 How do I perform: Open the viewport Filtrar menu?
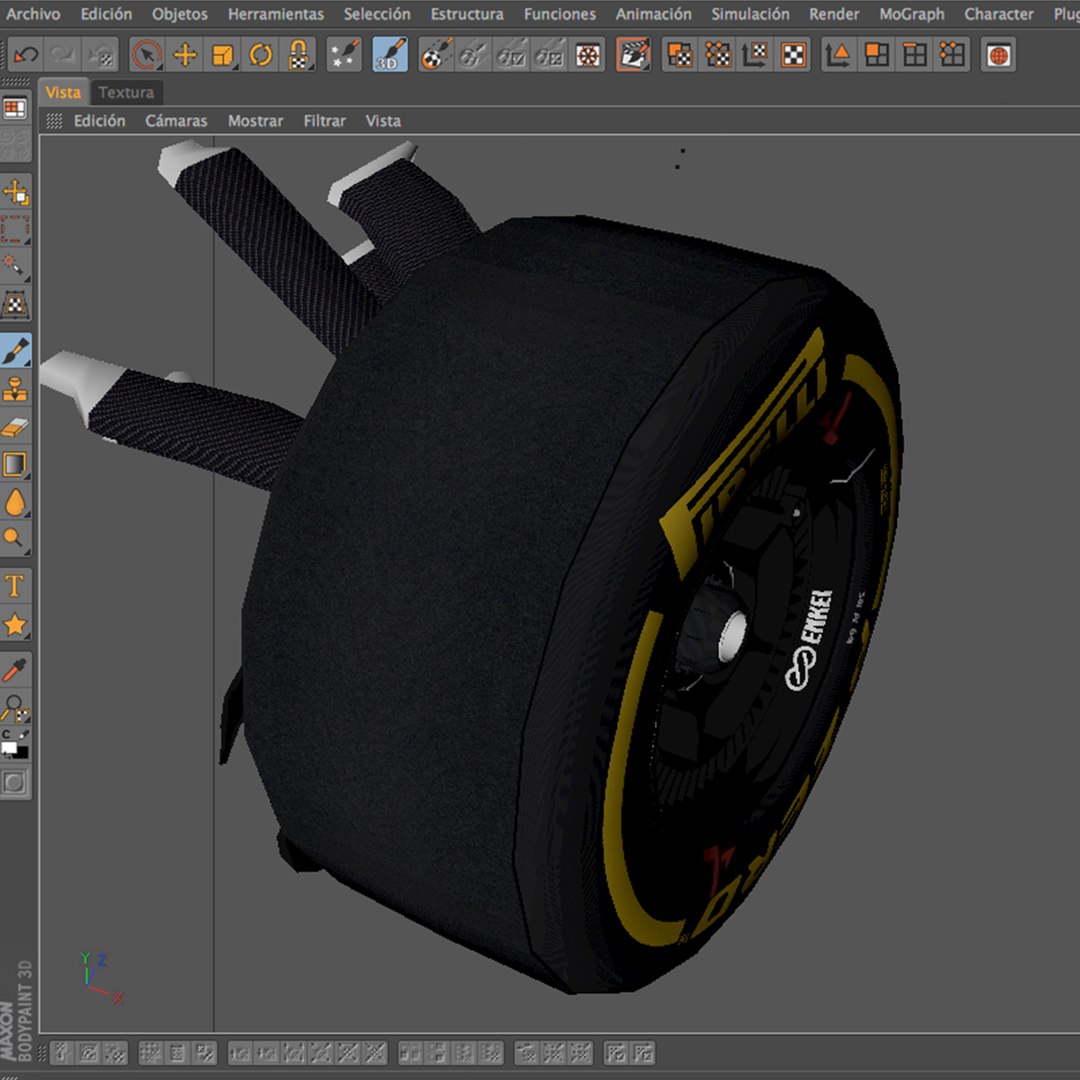coord(324,121)
